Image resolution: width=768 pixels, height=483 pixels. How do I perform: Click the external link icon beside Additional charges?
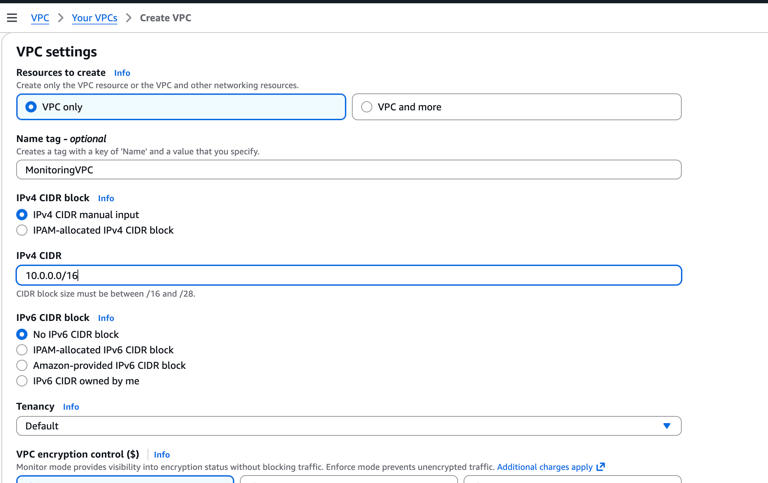pyautogui.click(x=601, y=467)
